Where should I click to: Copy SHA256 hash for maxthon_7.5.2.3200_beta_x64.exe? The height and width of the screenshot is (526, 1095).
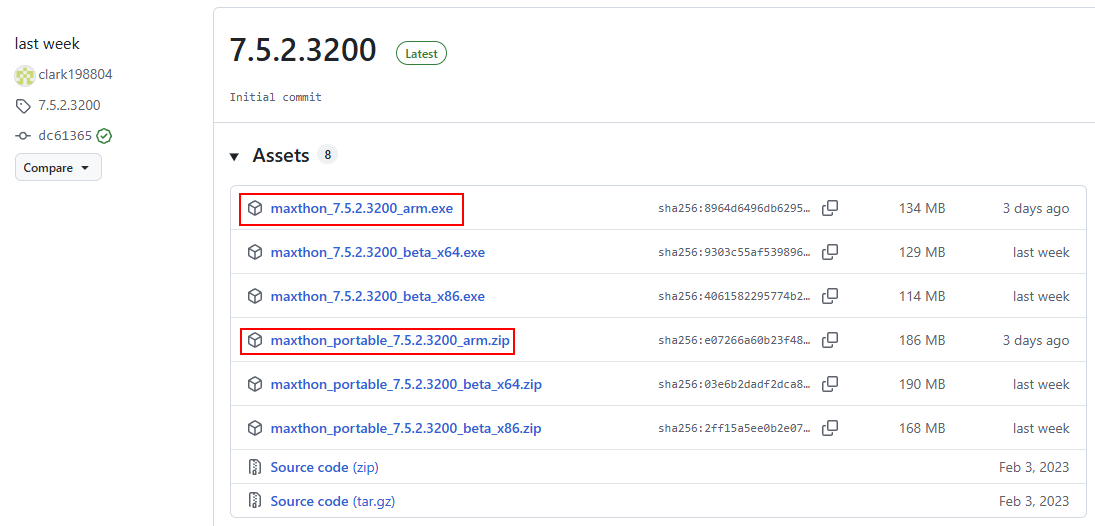[830, 252]
